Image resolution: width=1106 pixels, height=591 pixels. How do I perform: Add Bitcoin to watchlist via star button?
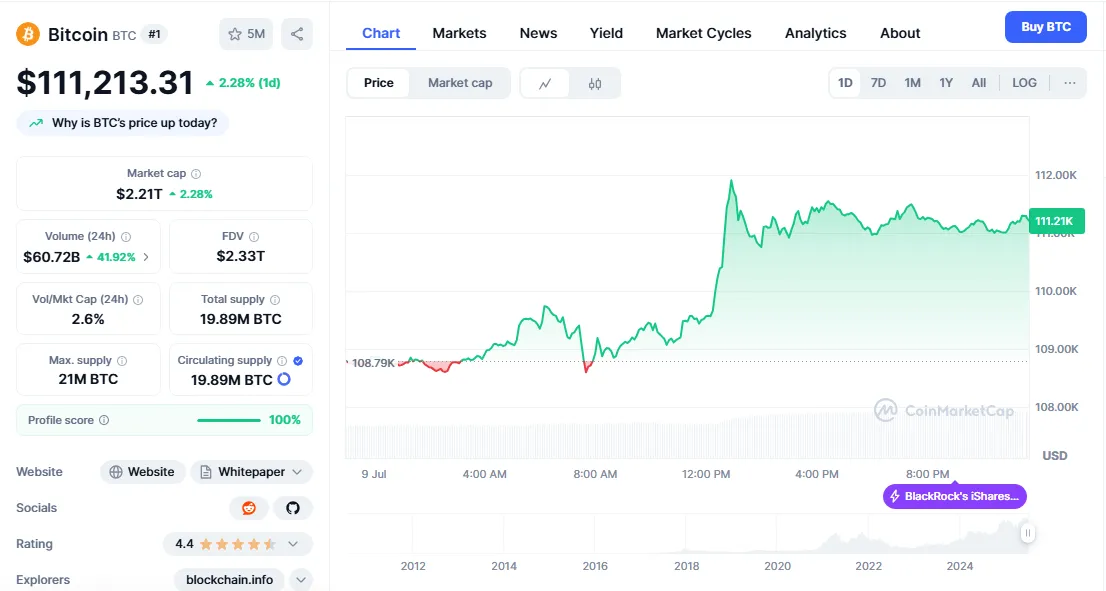click(x=245, y=34)
